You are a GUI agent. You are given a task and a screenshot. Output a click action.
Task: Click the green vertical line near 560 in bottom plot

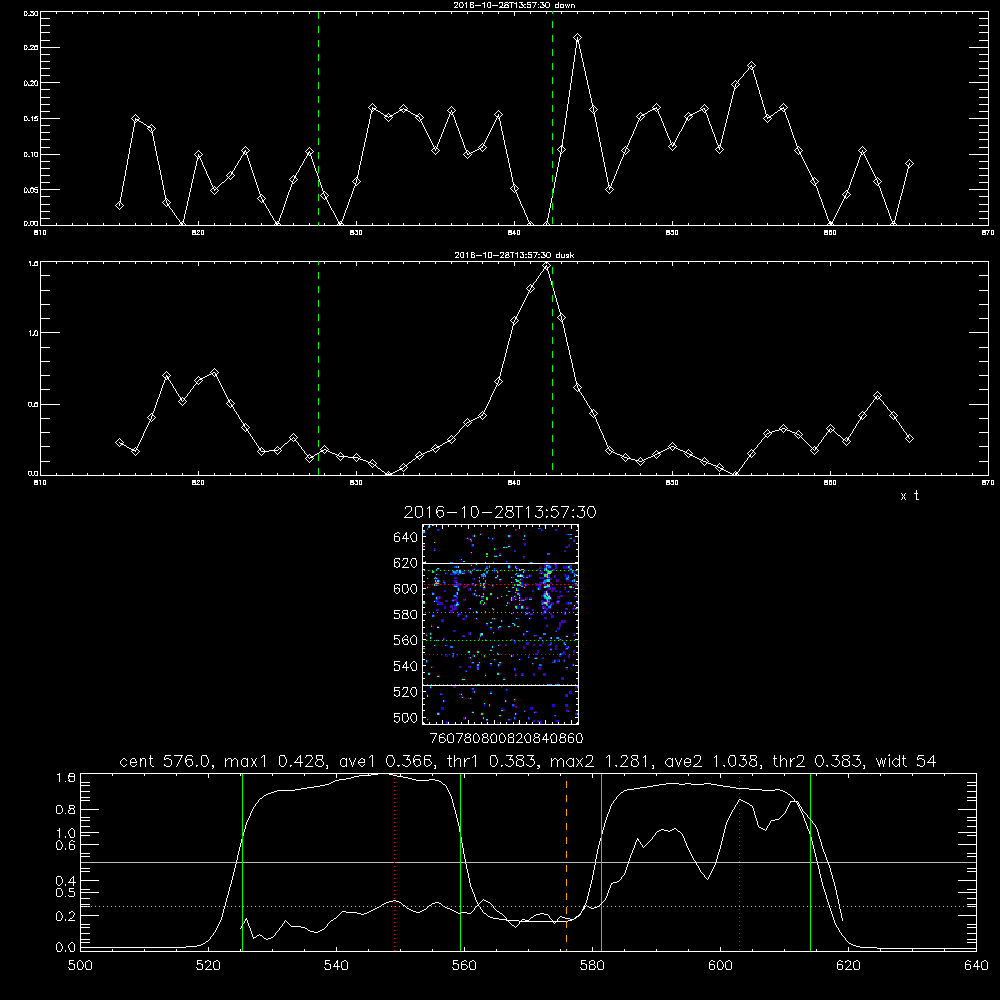[x=460, y=861]
